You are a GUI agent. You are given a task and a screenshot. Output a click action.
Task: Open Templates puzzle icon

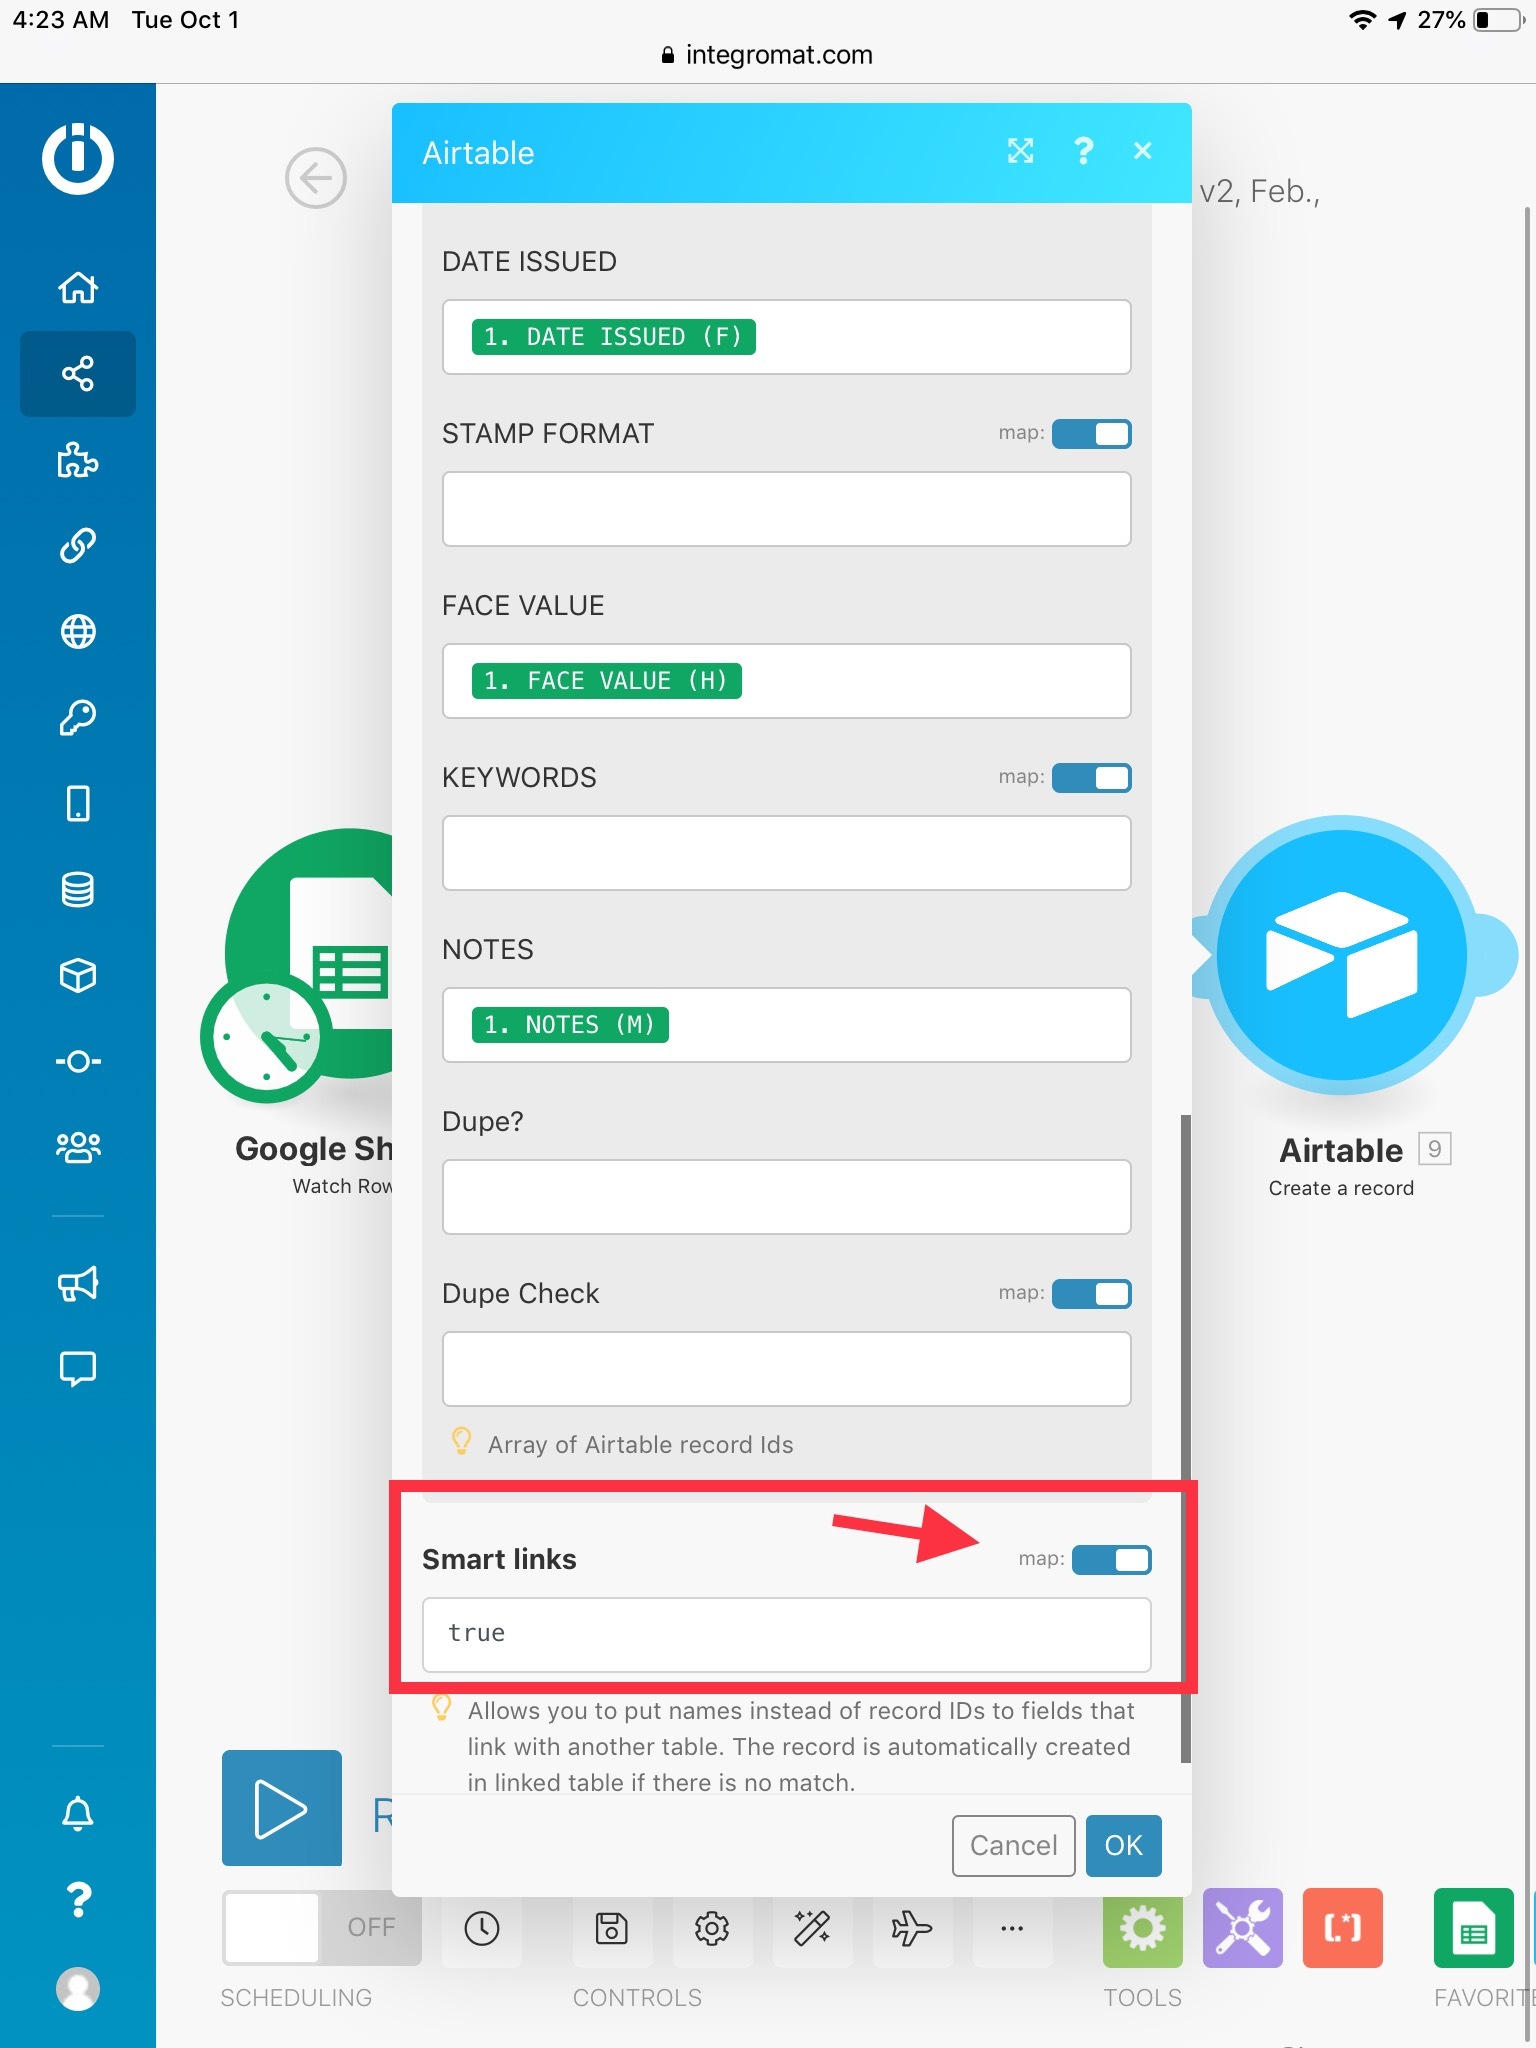78,460
